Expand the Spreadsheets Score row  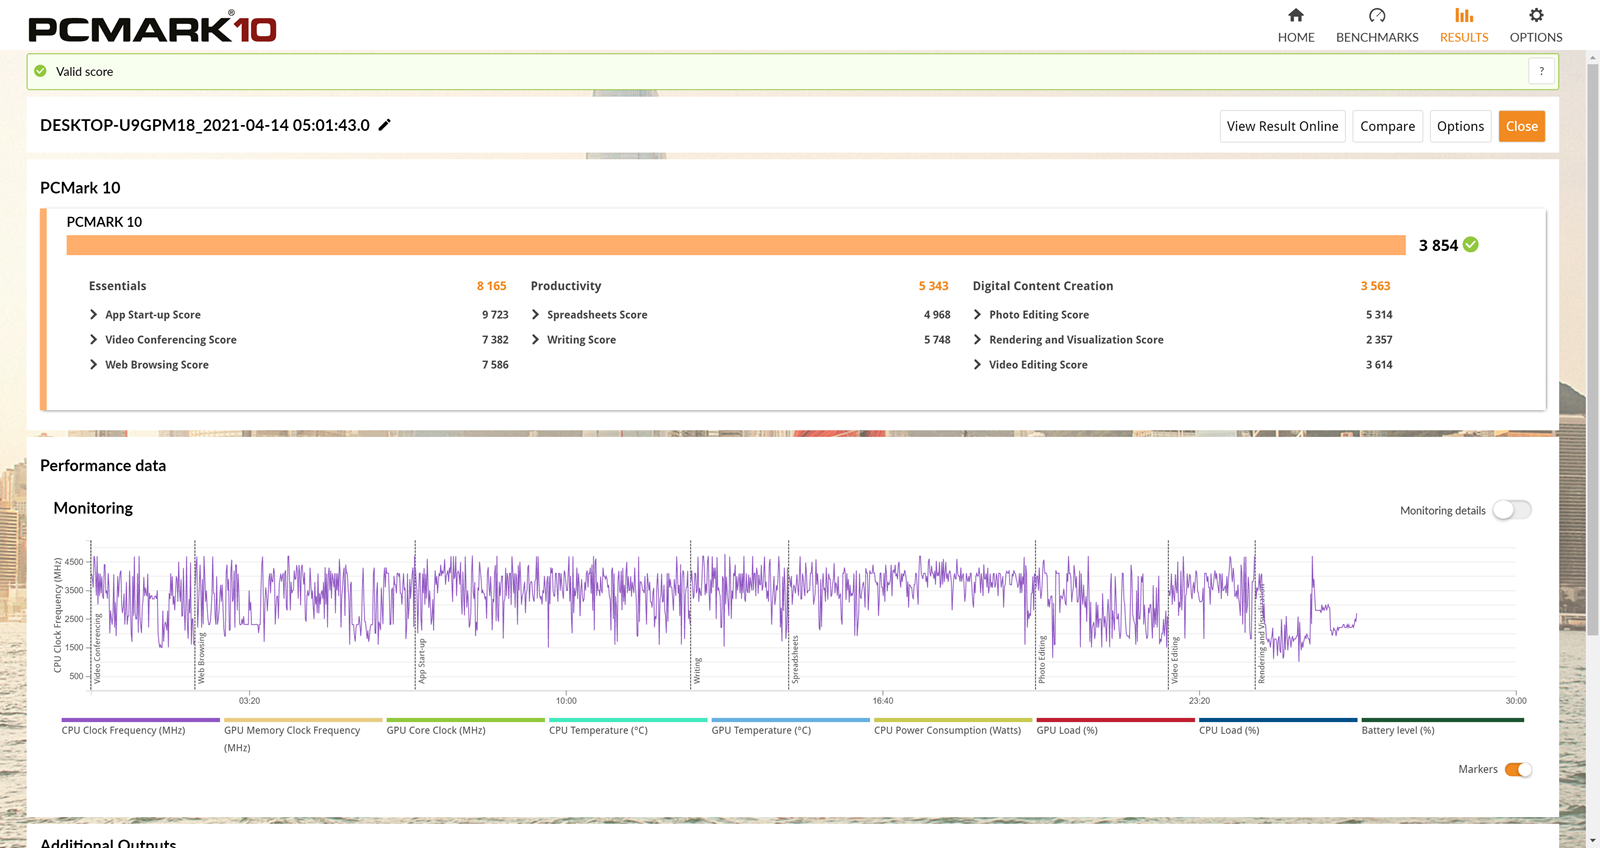tap(536, 315)
